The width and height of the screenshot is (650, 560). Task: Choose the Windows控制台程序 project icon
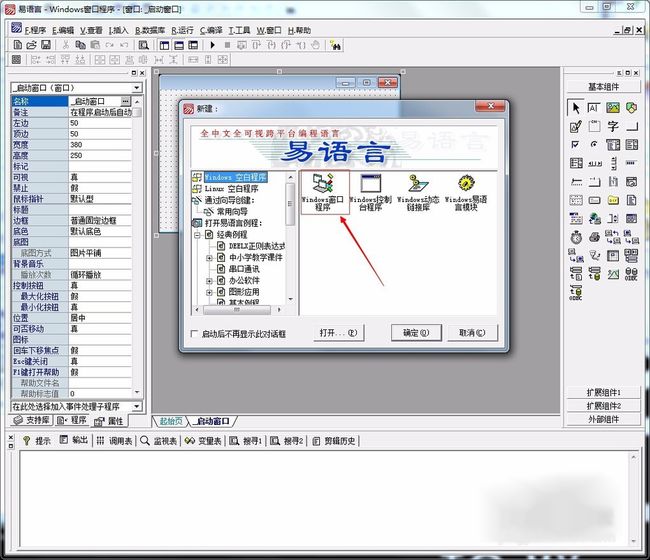click(370, 192)
